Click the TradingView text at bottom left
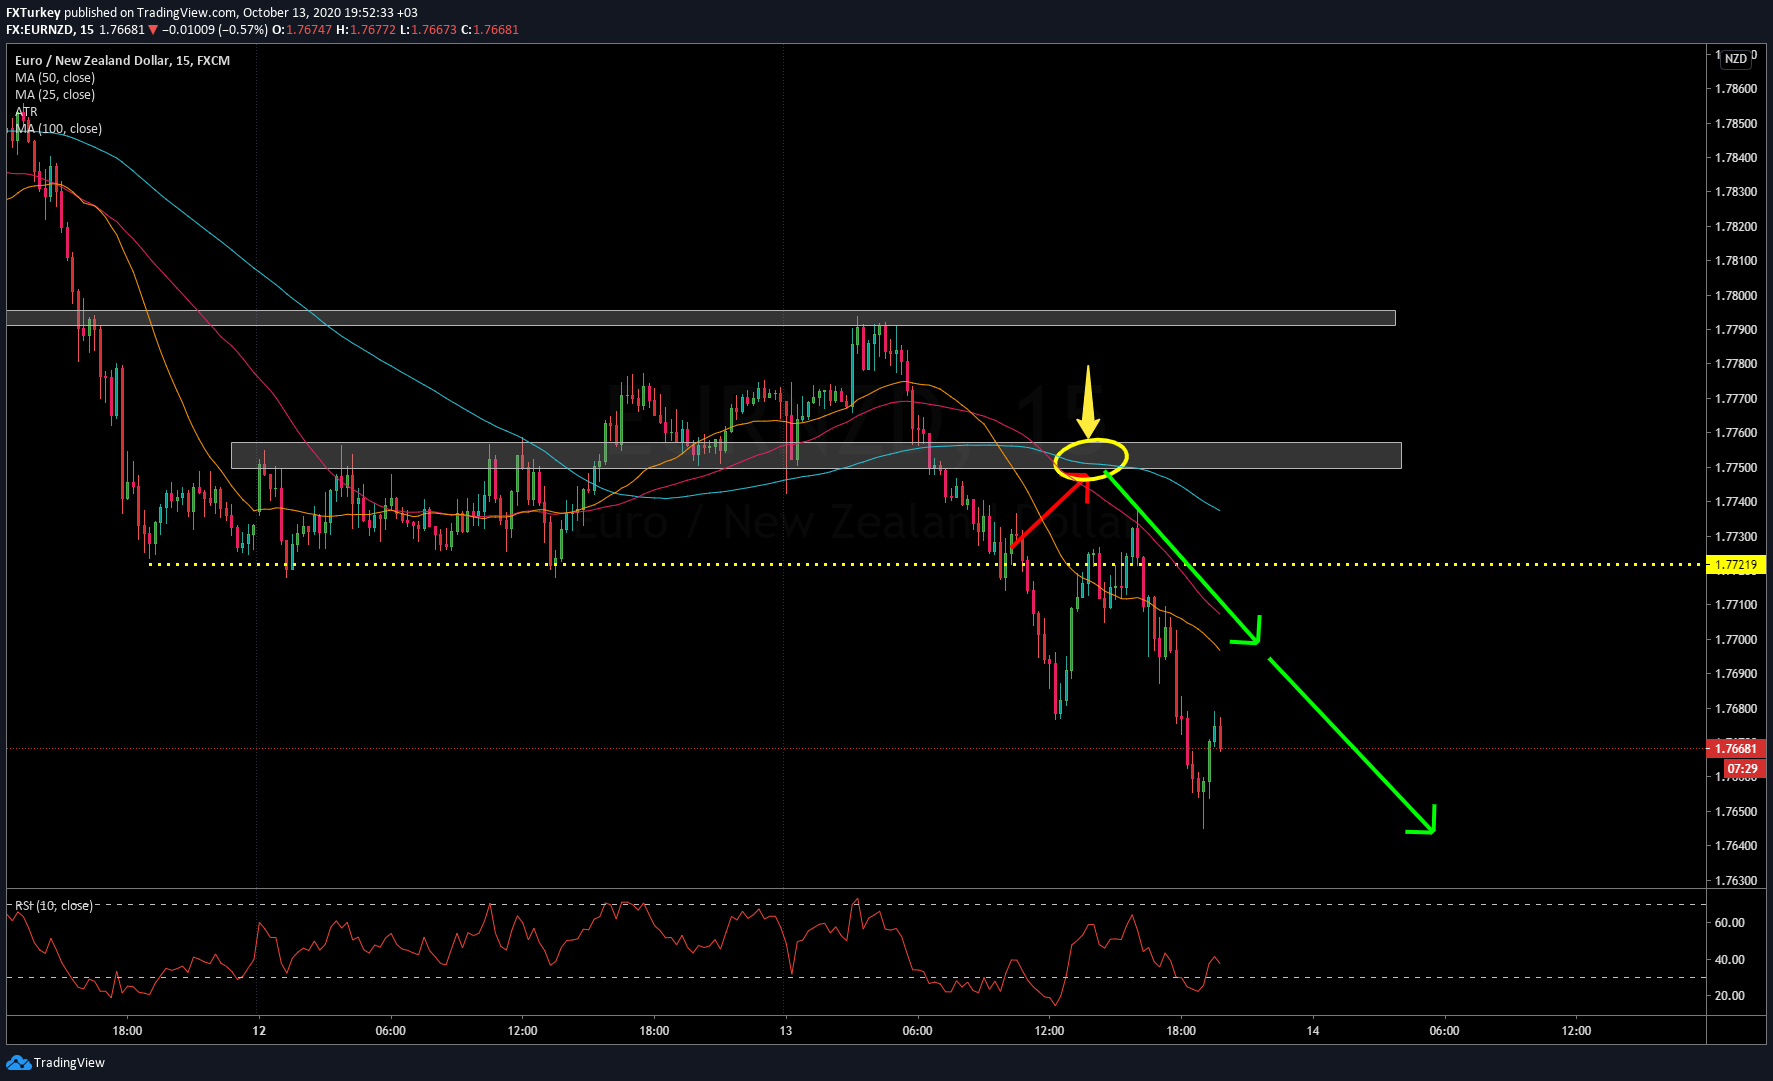Screen dimensions: 1773x1081 pos(69,1063)
